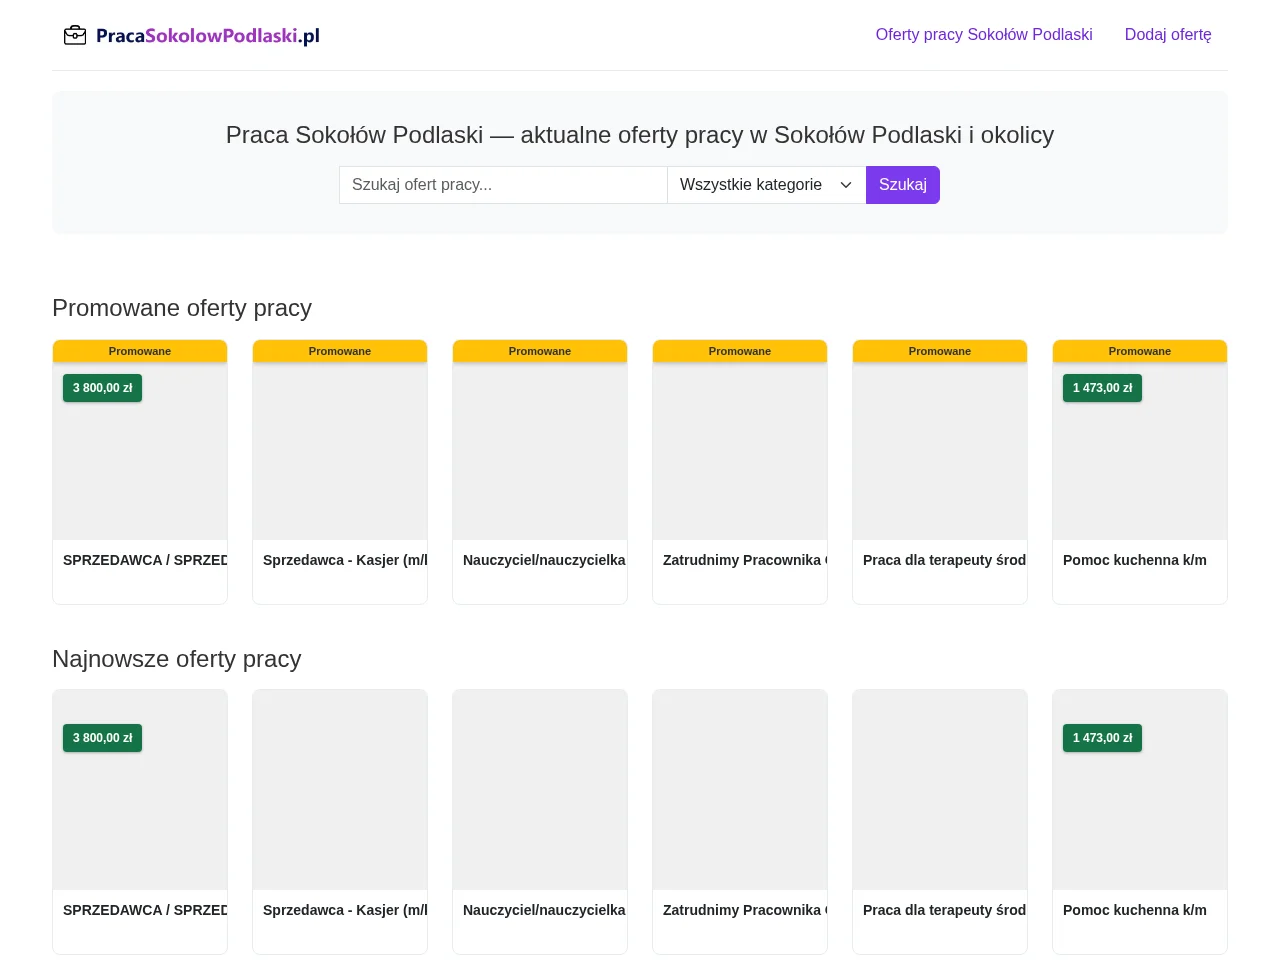Click the category dropdown chevron arrow

click(846, 185)
